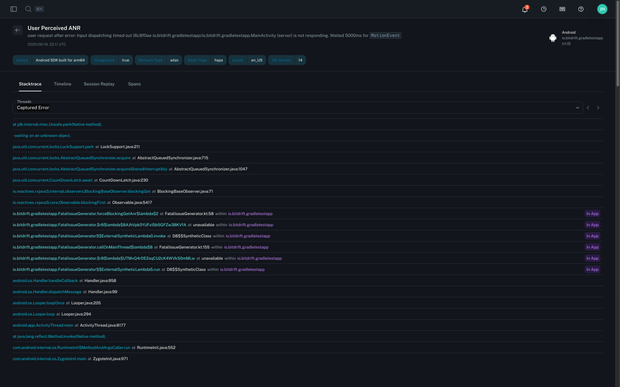Click the Locale en_US tag
This screenshot has height=387, width=620.
[247, 60]
